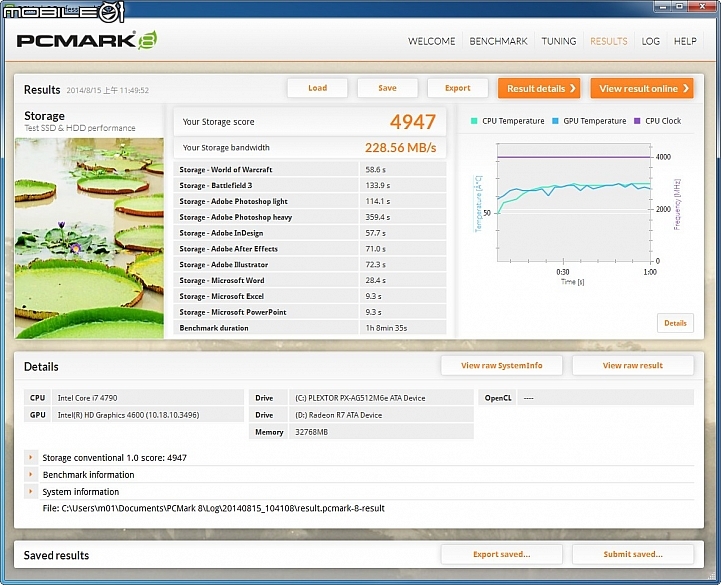Open Result details
Image resolution: width=721 pixels, height=585 pixels.
[x=539, y=88]
